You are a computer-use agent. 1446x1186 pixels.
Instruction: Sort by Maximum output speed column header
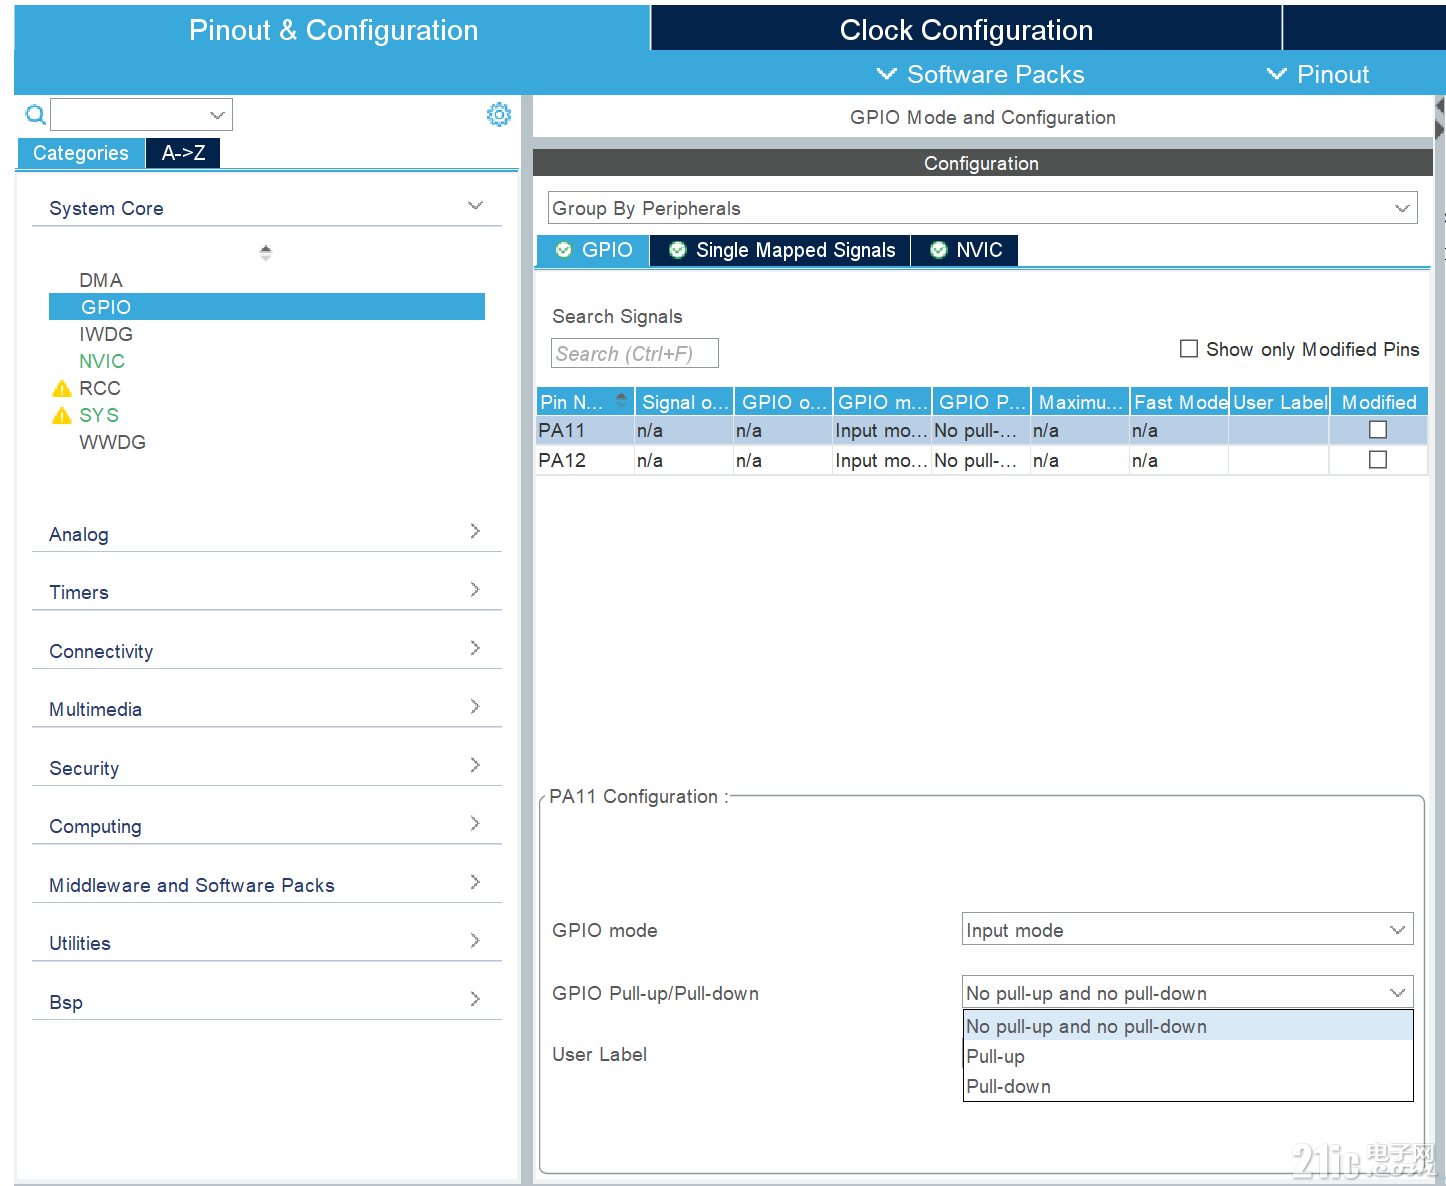(1081, 402)
